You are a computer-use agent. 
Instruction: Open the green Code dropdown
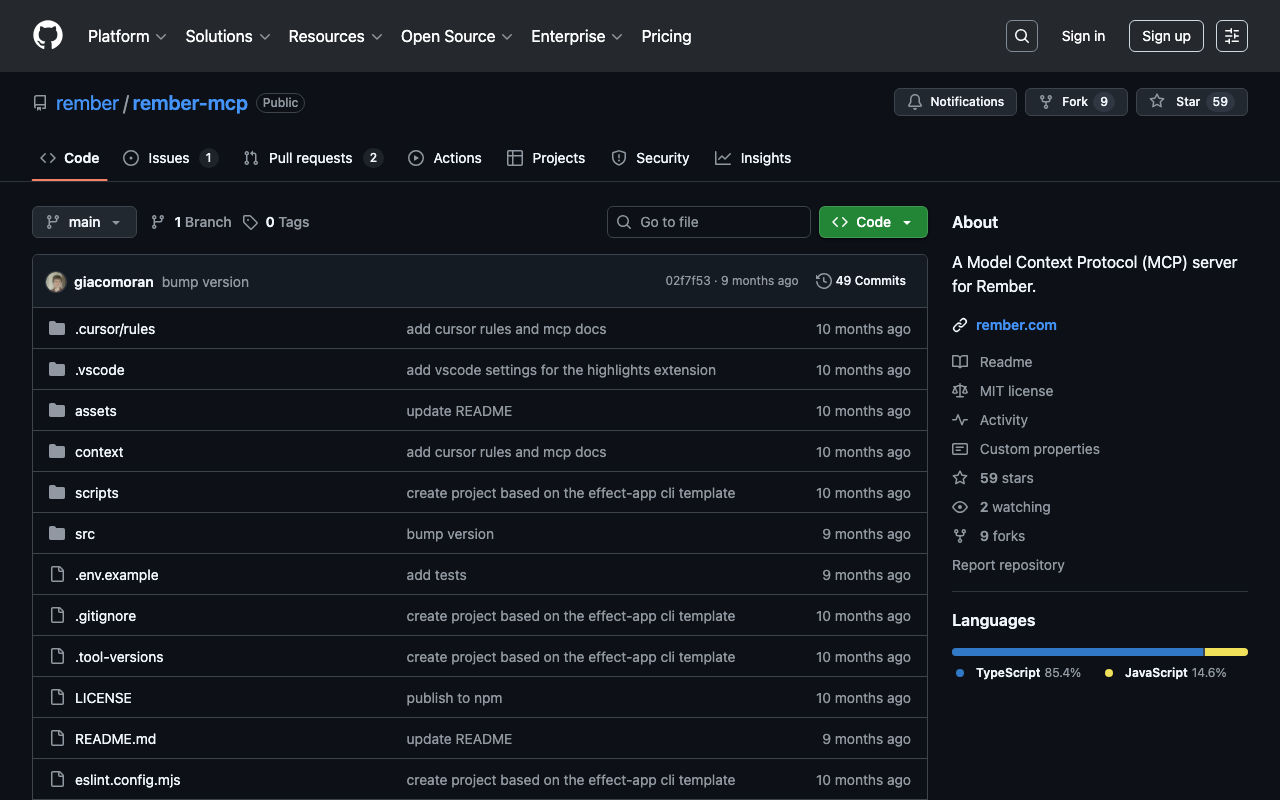point(873,222)
